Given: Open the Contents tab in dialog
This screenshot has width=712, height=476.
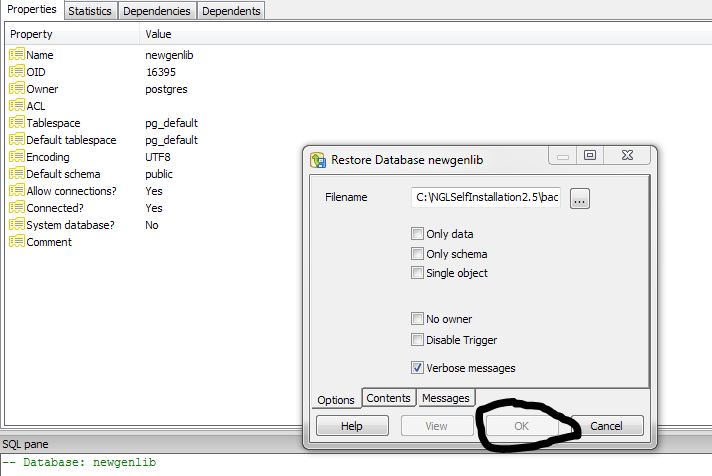Looking at the screenshot, I should (x=388, y=398).
